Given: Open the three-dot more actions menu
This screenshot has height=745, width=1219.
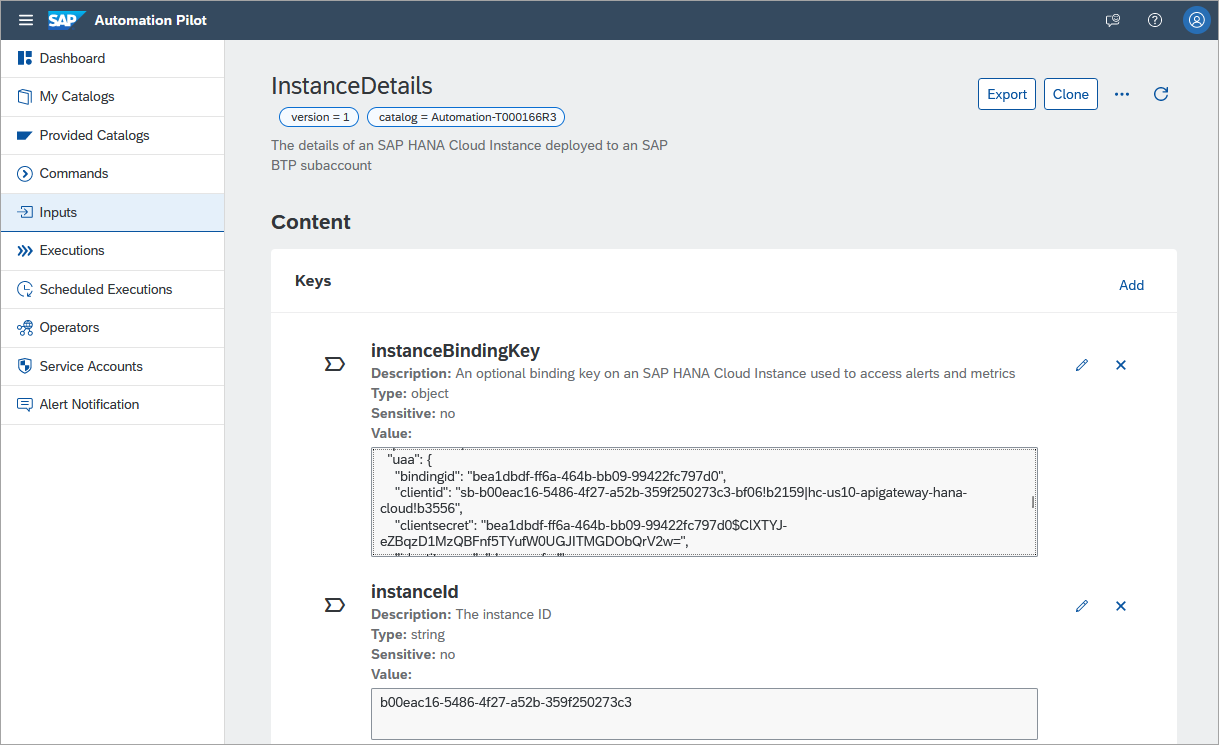Looking at the screenshot, I should click(x=1122, y=94).
